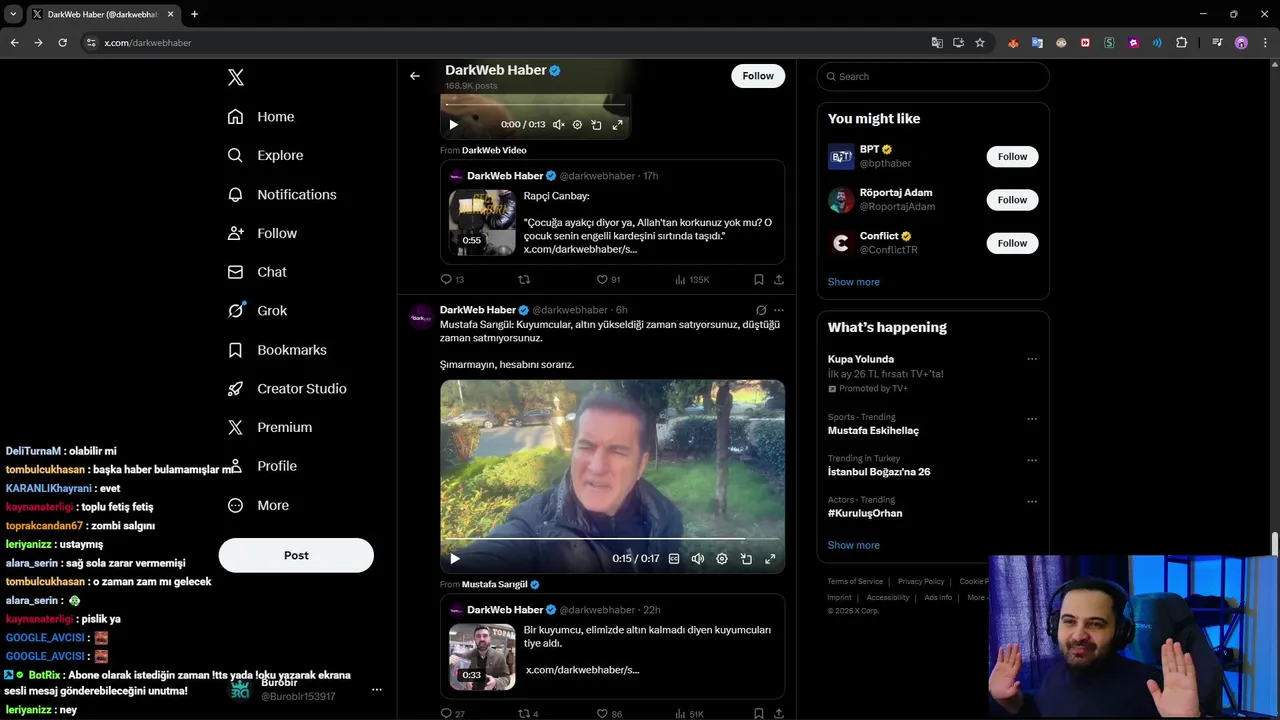Viewport: 1280px width, 720px height.
Task: Open Notifications in the sidebar
Action: tap(282, 195)
